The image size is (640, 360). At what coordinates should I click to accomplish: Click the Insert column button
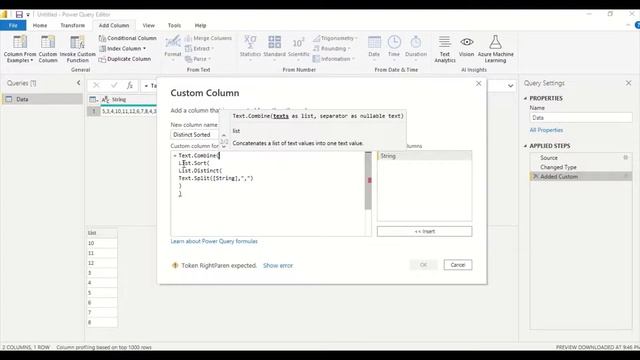[x=424, y=231]
